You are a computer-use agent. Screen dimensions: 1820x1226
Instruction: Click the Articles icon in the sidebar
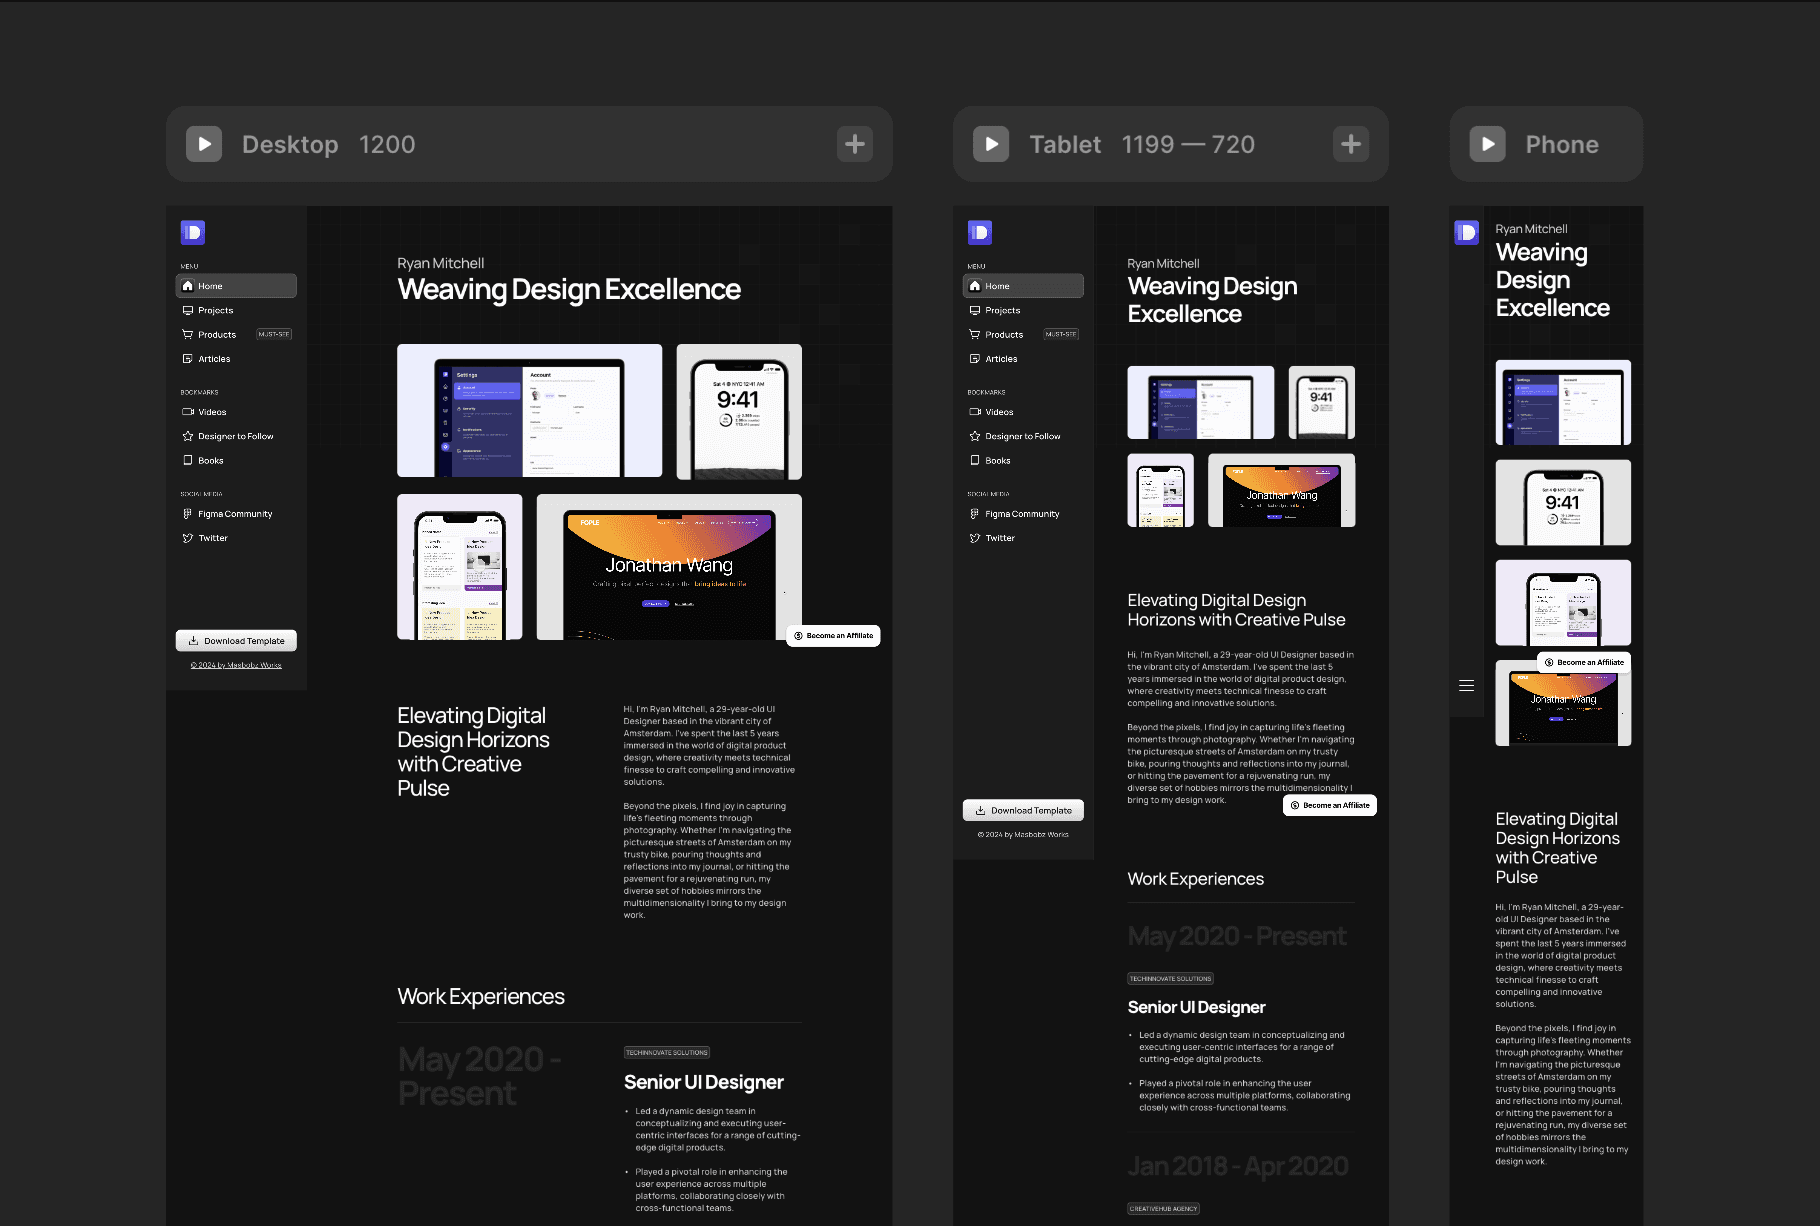click(x=188, y=358)
